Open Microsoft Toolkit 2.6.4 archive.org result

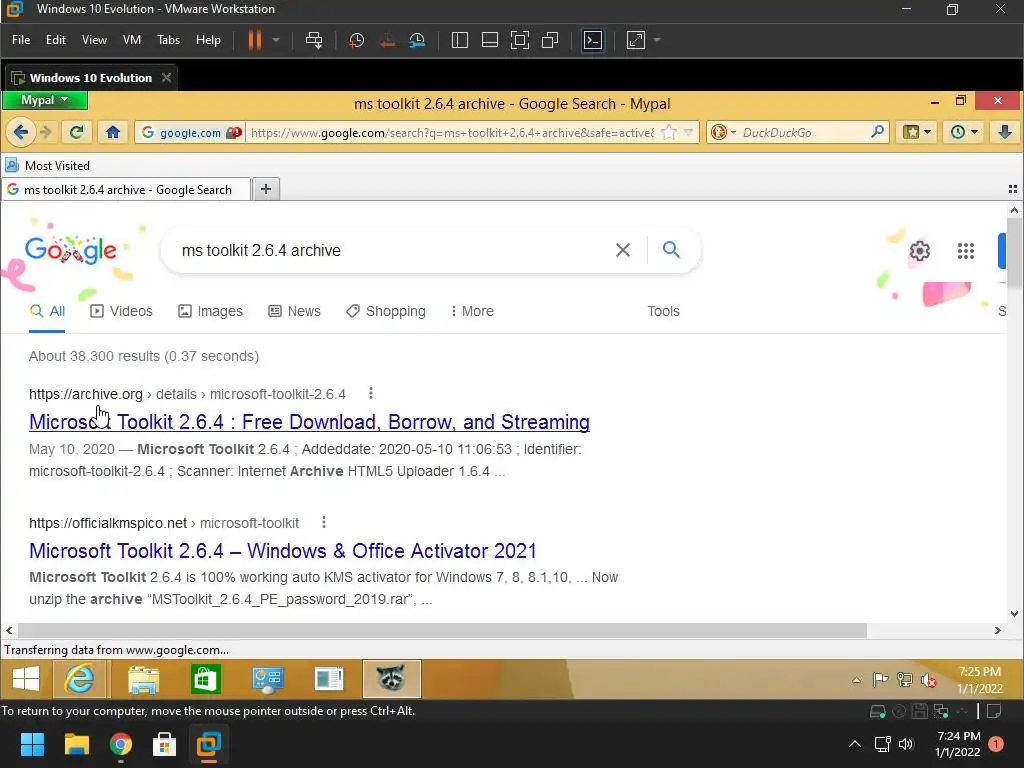point(310,422)
